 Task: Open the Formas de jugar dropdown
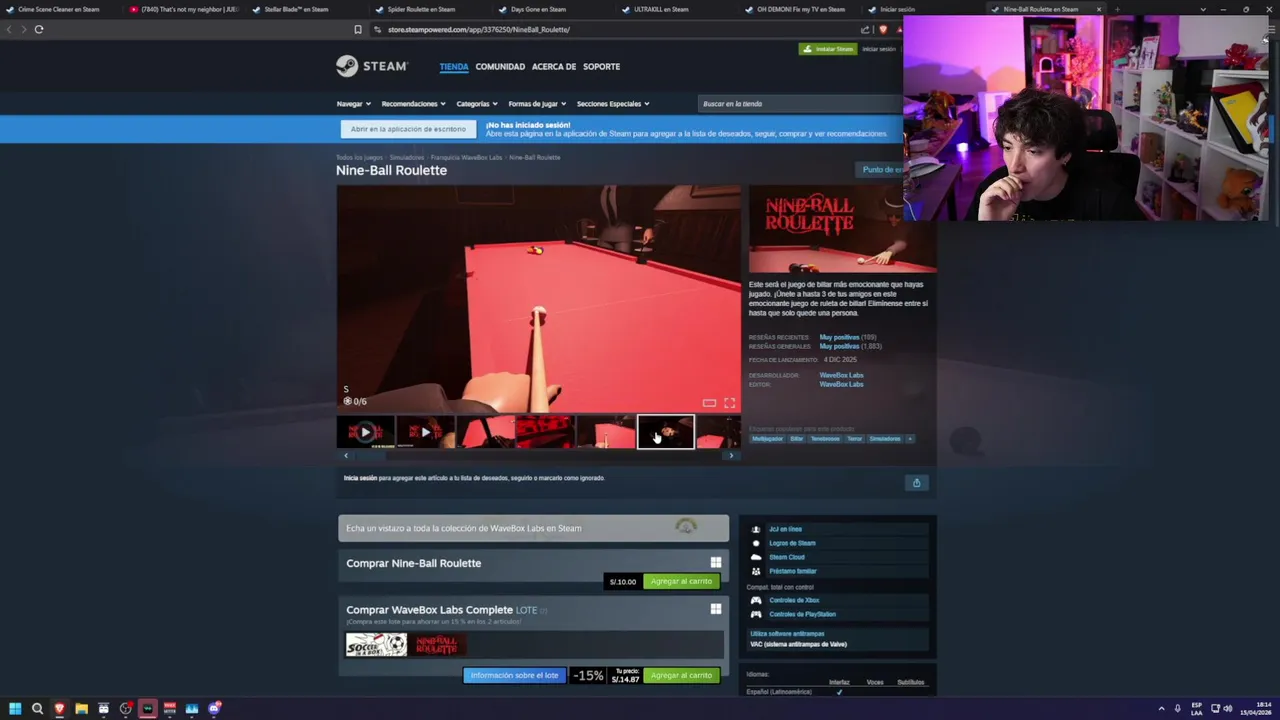click(x=537, y=104)
